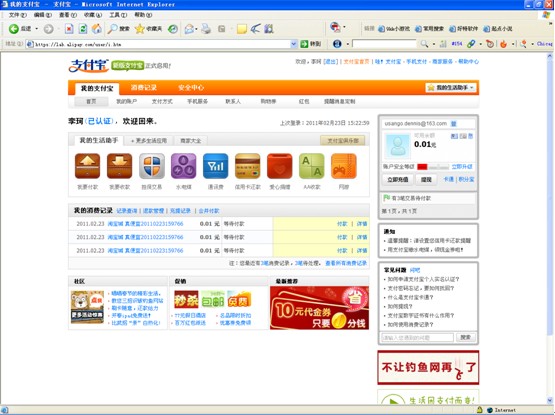The height and width of the screenshot is (415, 555).
Task: Click 付款 link in first transaction row
Action: tap(342, 224)
